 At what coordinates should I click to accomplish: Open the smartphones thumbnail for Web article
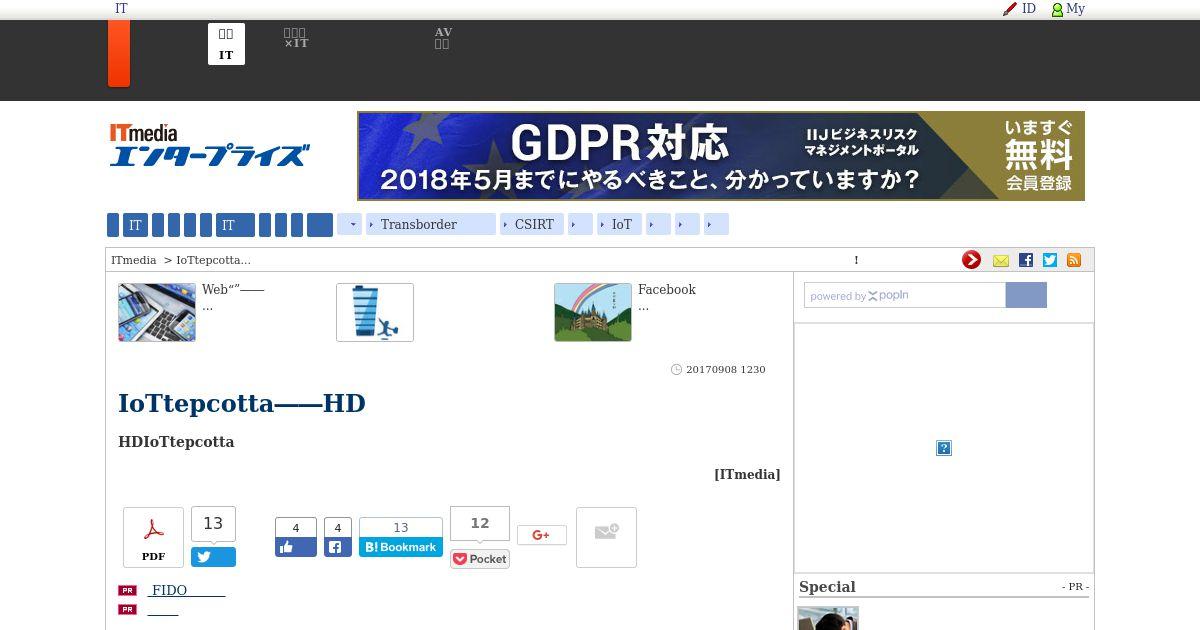point(157,312)
